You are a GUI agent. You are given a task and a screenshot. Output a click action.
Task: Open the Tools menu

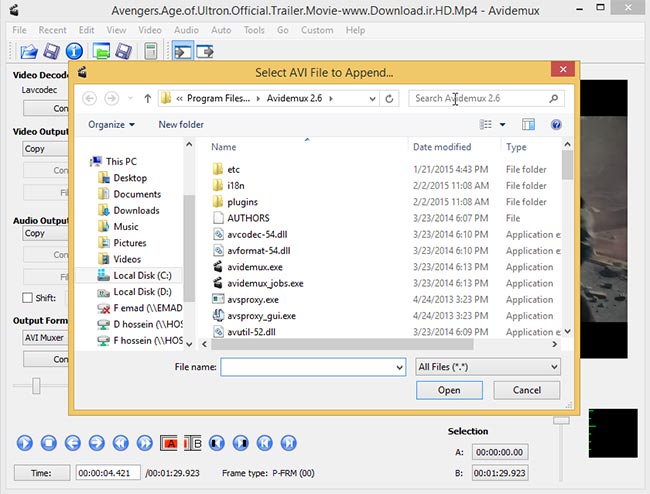coord(254,30)
